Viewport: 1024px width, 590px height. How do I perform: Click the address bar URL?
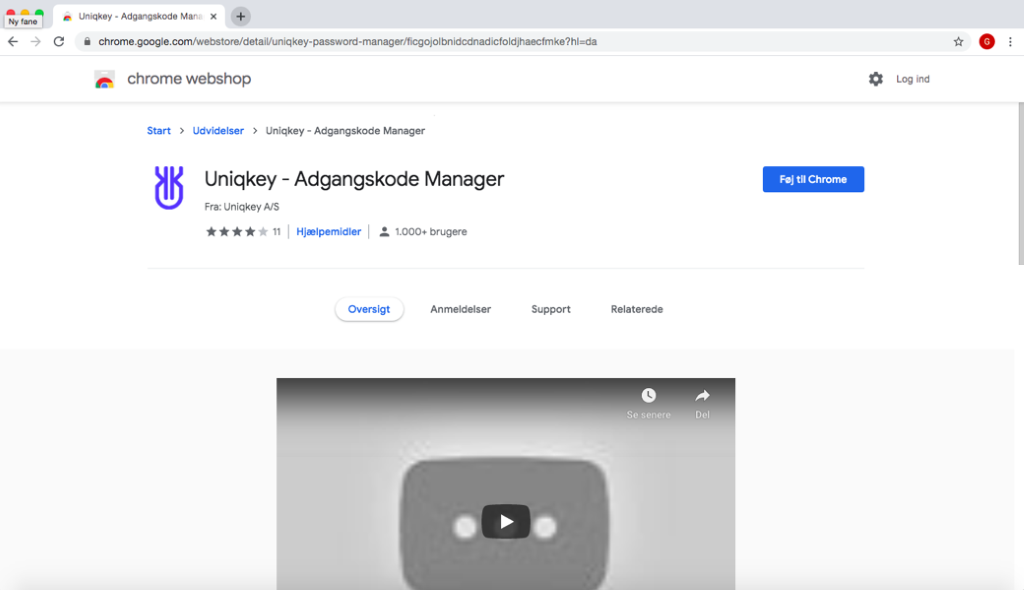(x=347, y=42)
